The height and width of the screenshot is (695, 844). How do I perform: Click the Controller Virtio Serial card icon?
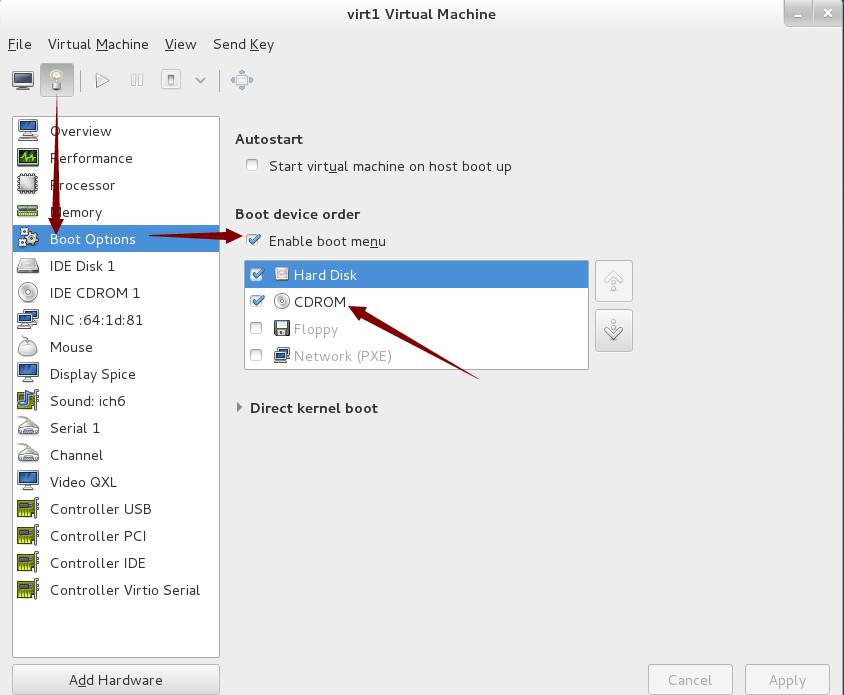click(x=27, y=589)
